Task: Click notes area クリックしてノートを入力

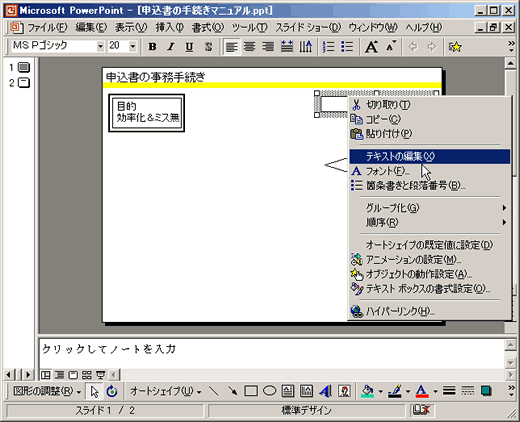Action: 271,353
